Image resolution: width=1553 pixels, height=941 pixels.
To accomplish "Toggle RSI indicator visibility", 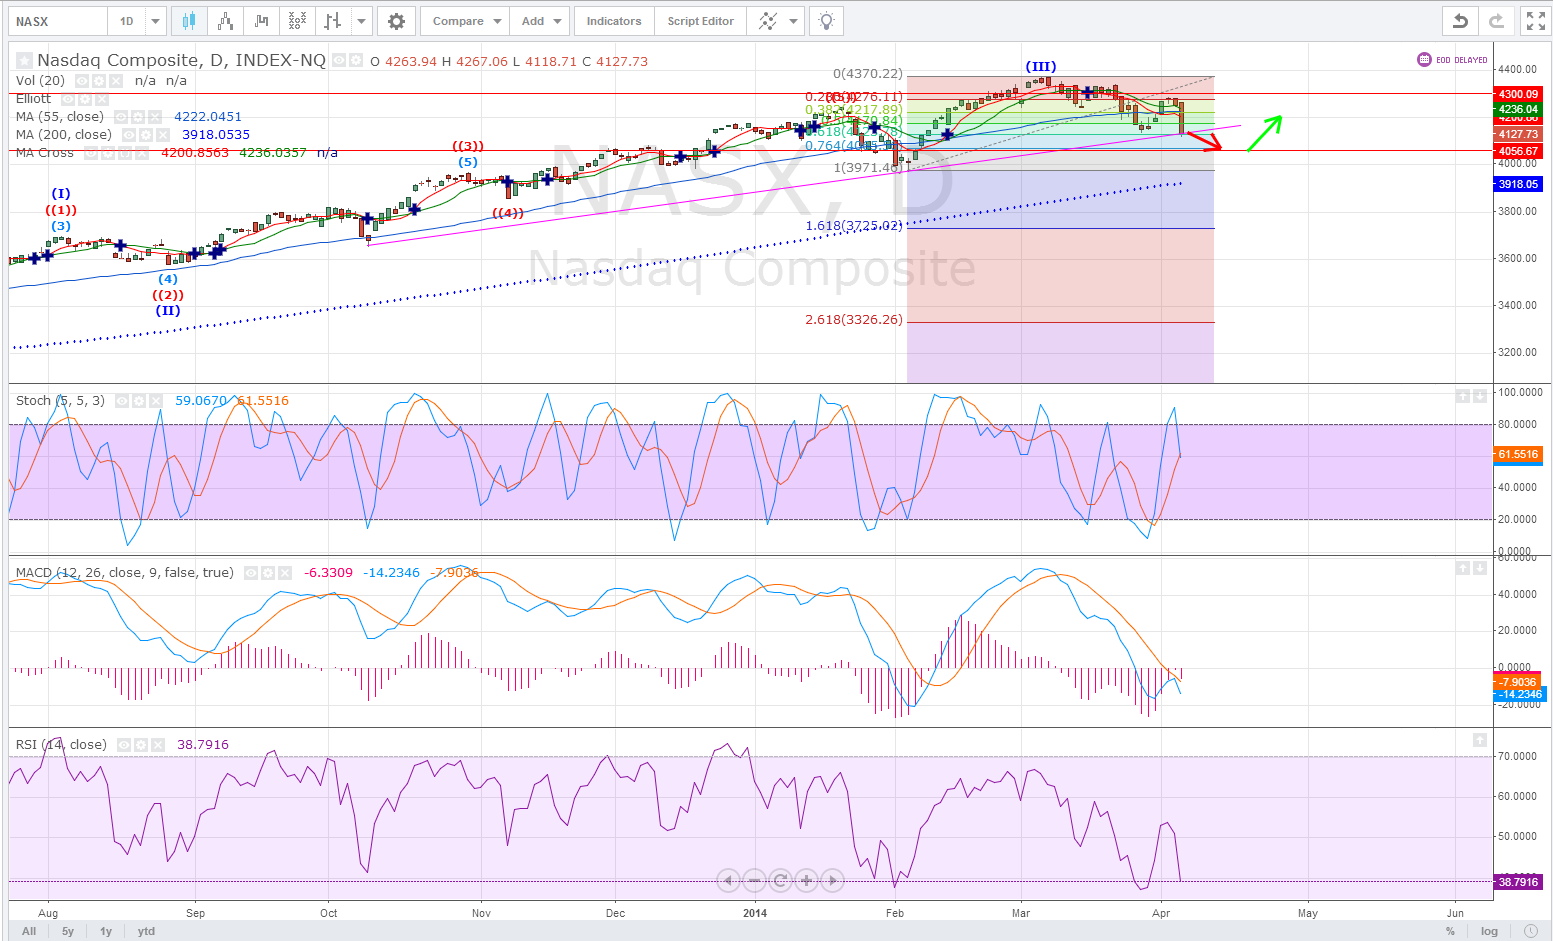I will point(124,745).
